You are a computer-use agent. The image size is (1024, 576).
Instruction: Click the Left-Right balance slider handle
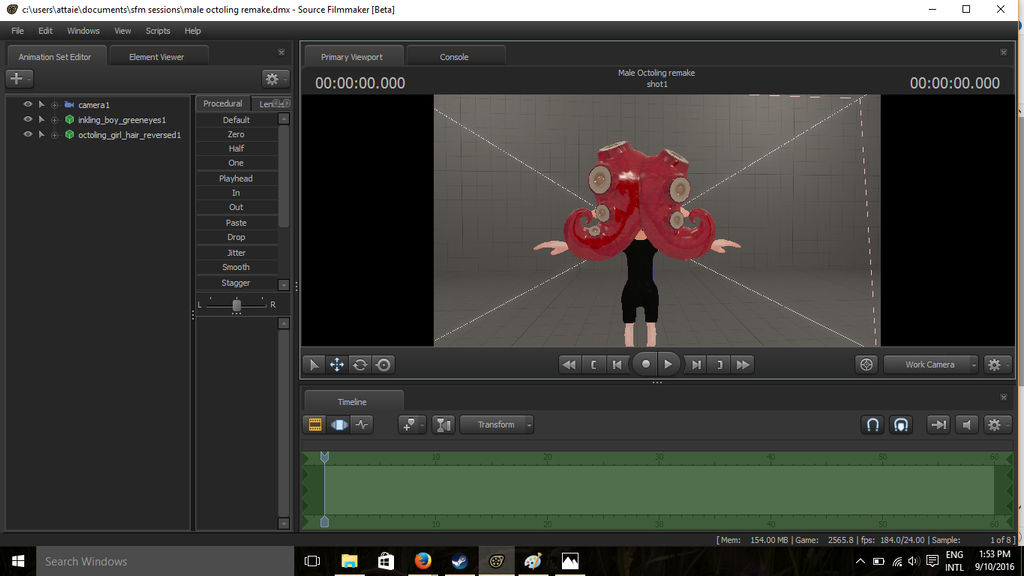[x=236, y=305]
